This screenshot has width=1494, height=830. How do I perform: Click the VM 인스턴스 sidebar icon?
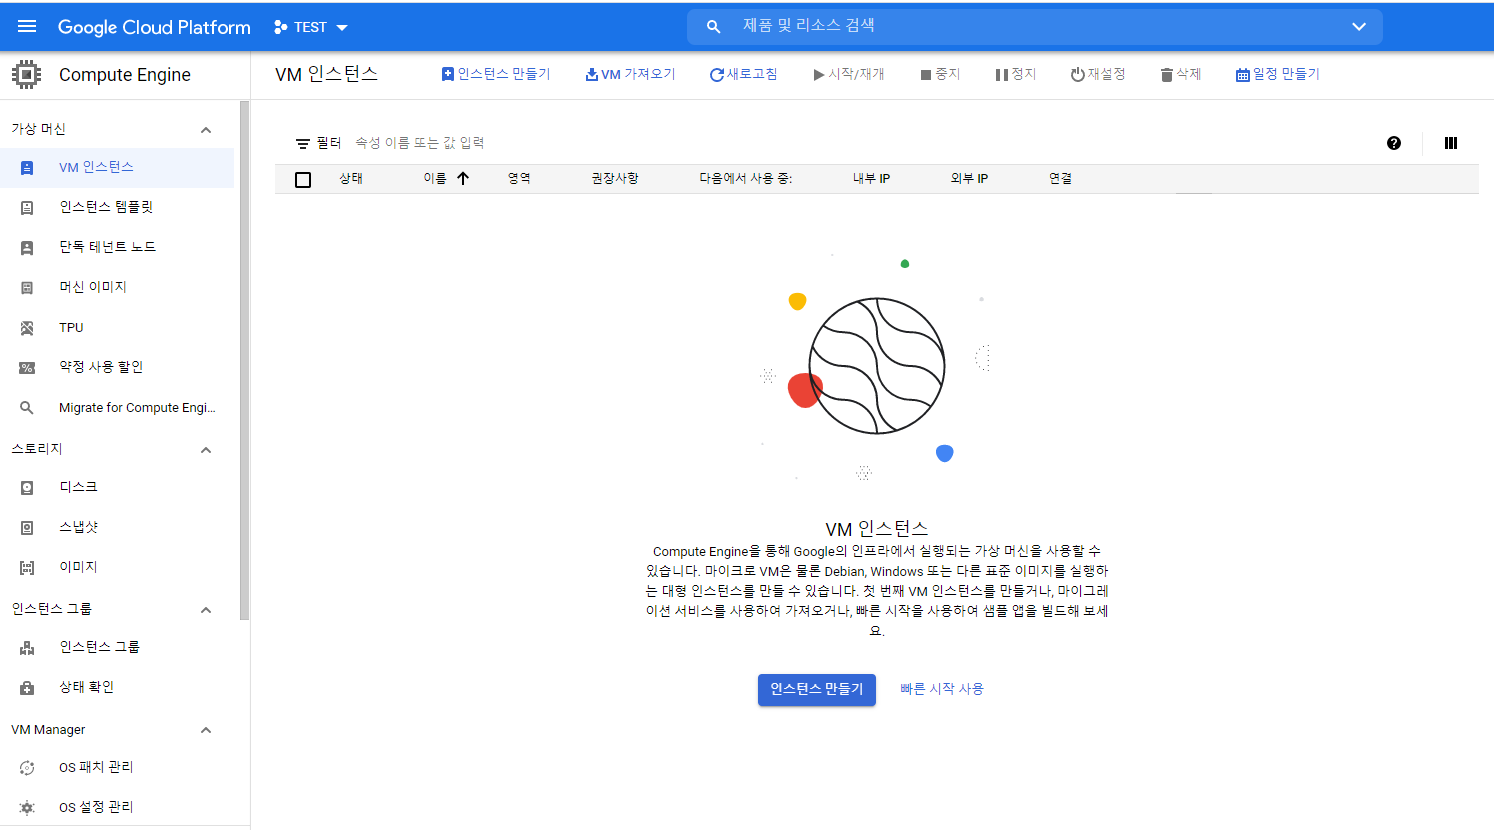tap(27, 168)
